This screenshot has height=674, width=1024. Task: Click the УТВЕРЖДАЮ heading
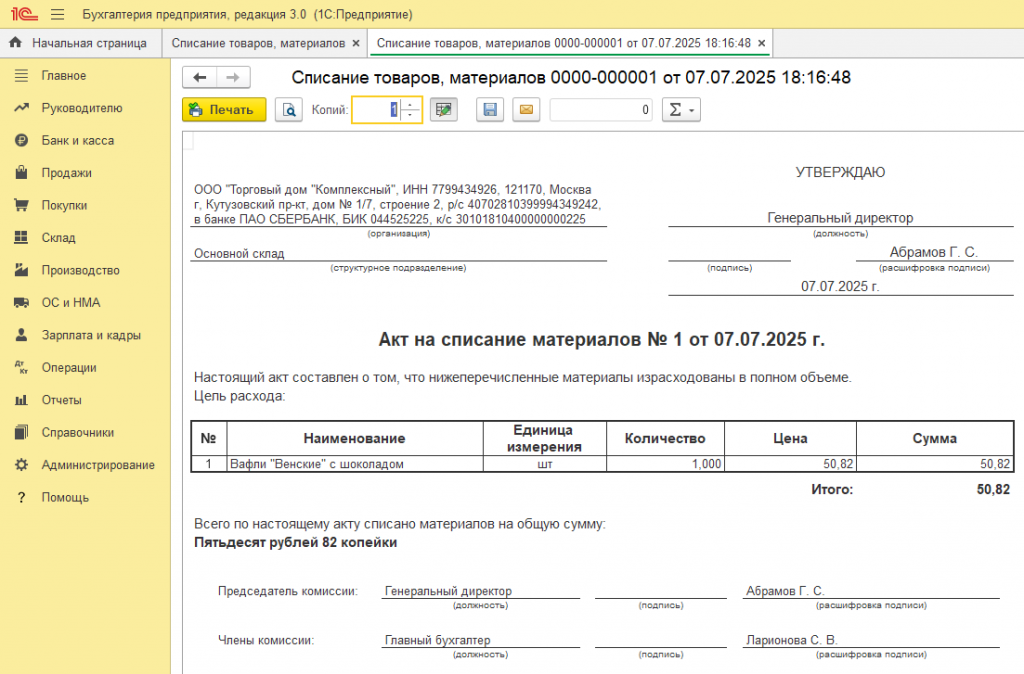pyautogui.click(x=840, y=172)
